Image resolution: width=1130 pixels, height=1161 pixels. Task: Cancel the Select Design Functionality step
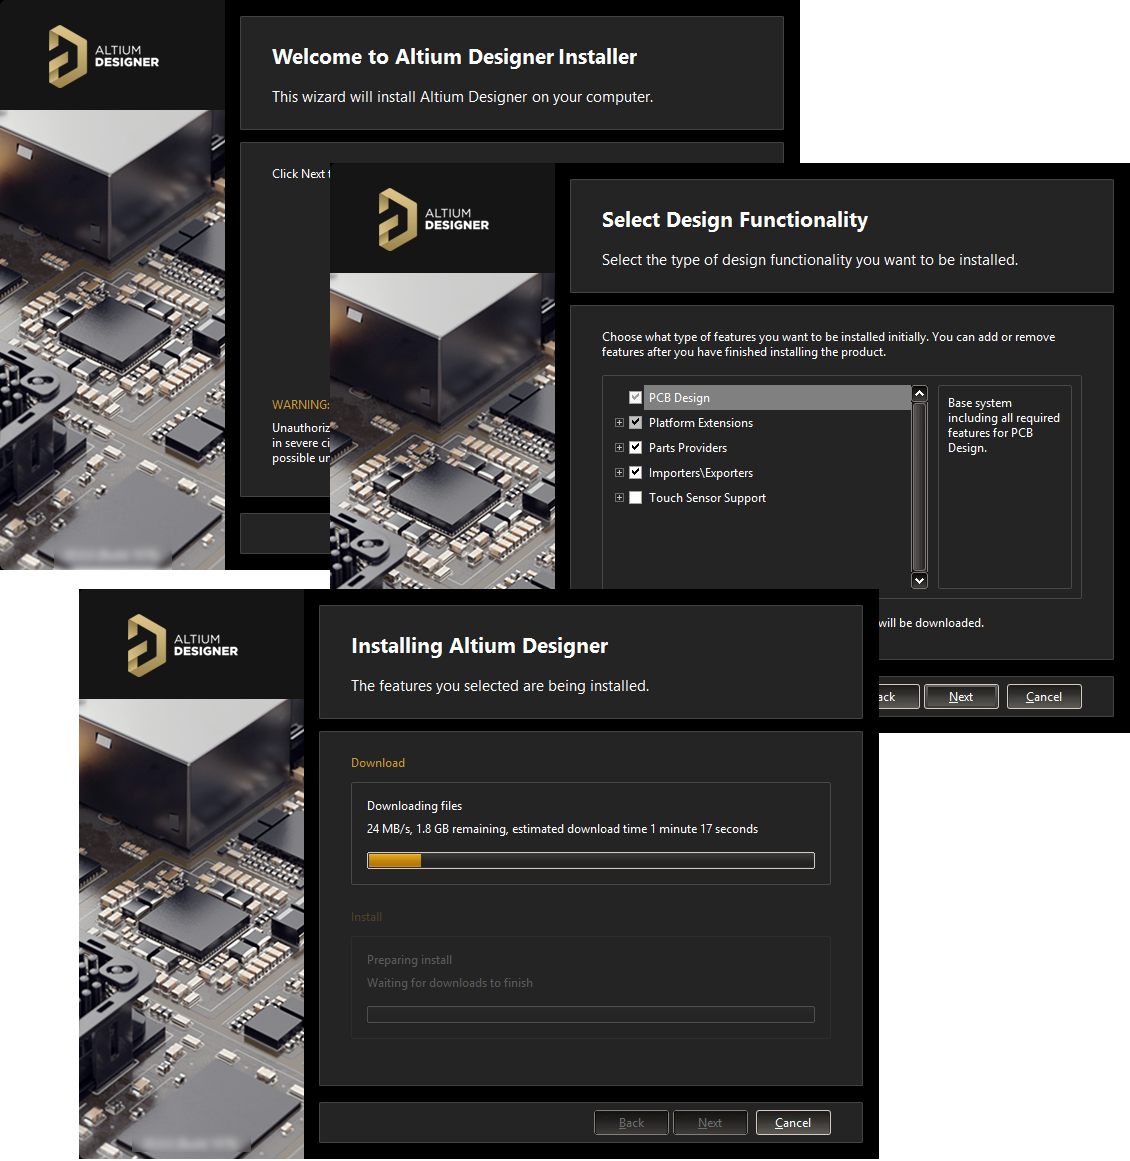[1043, 697]
